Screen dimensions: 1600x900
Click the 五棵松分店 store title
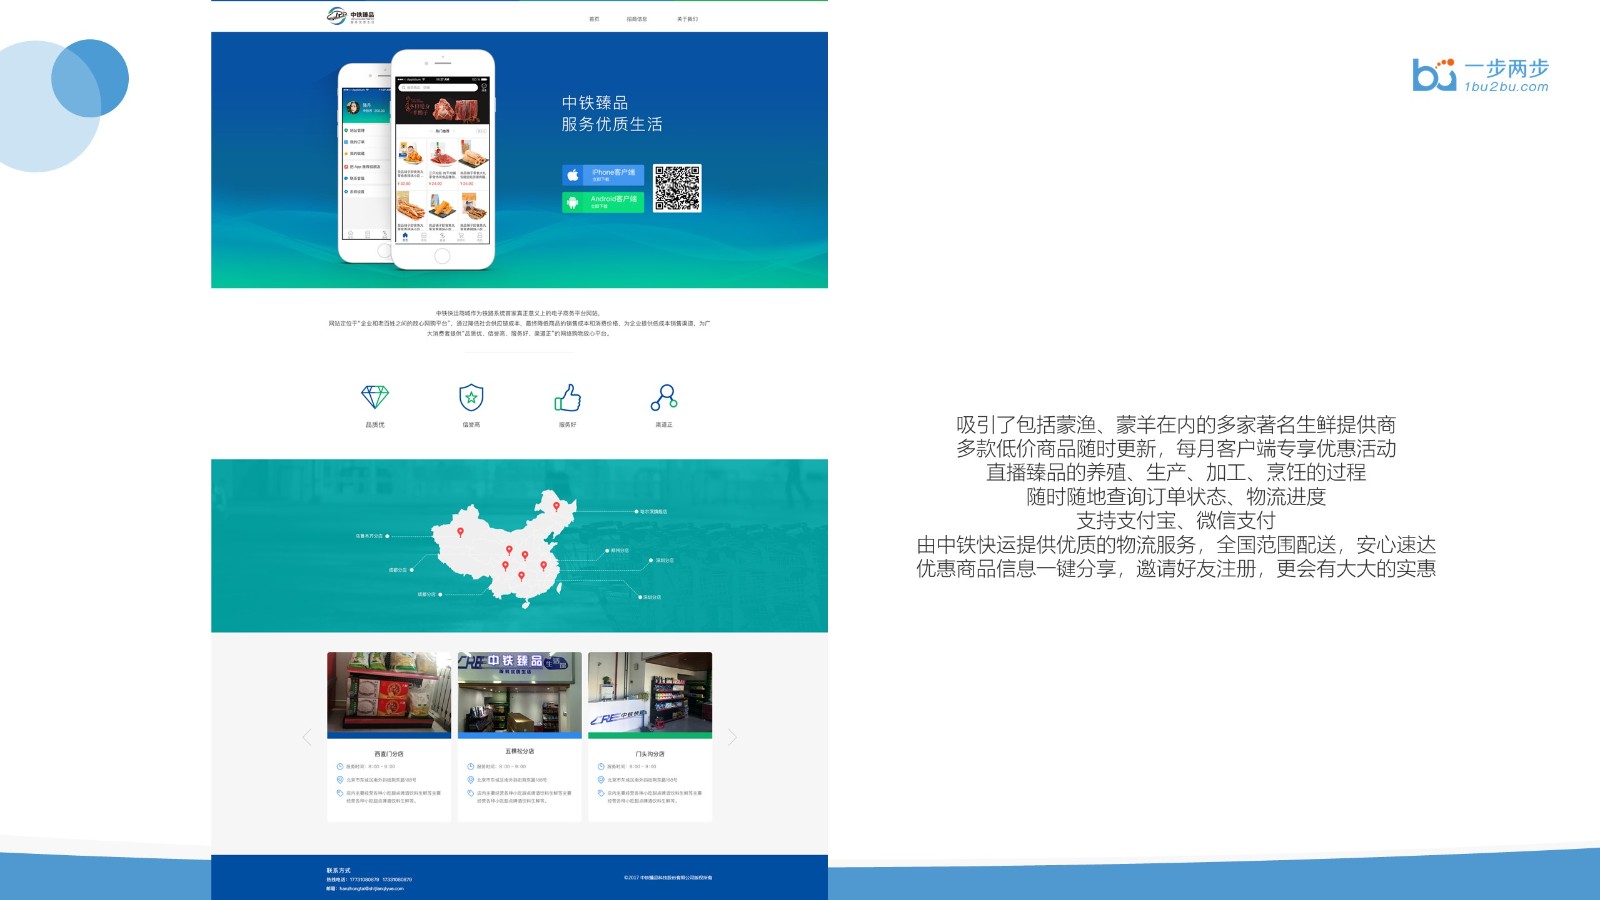[520, 751]
